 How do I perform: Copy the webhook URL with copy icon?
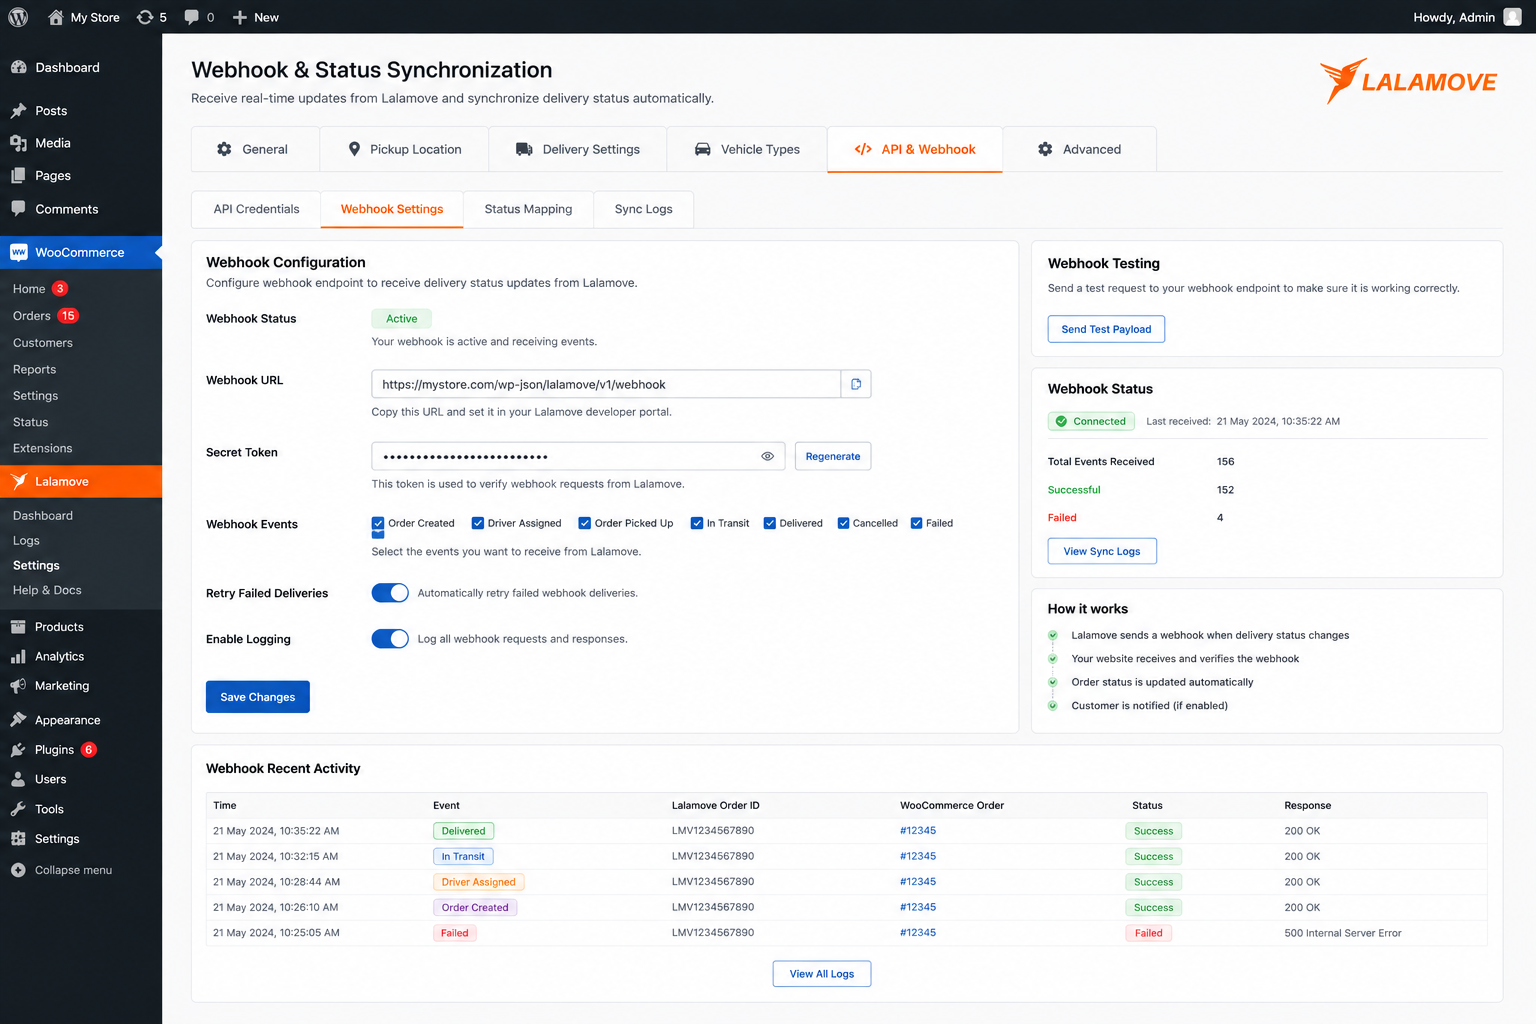coord(856,384)
